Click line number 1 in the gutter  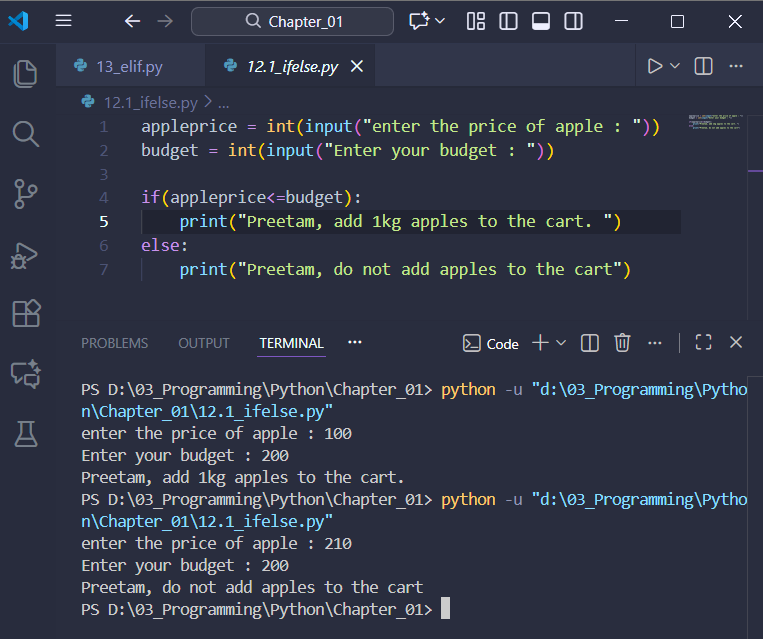(x=104, y=127)
